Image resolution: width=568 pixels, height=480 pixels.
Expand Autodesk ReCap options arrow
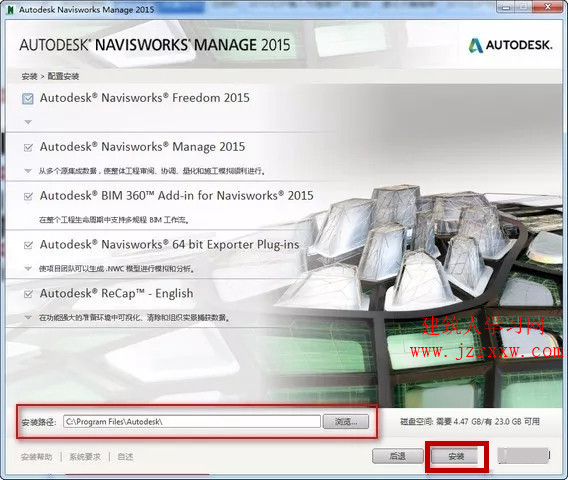[28, 317]
